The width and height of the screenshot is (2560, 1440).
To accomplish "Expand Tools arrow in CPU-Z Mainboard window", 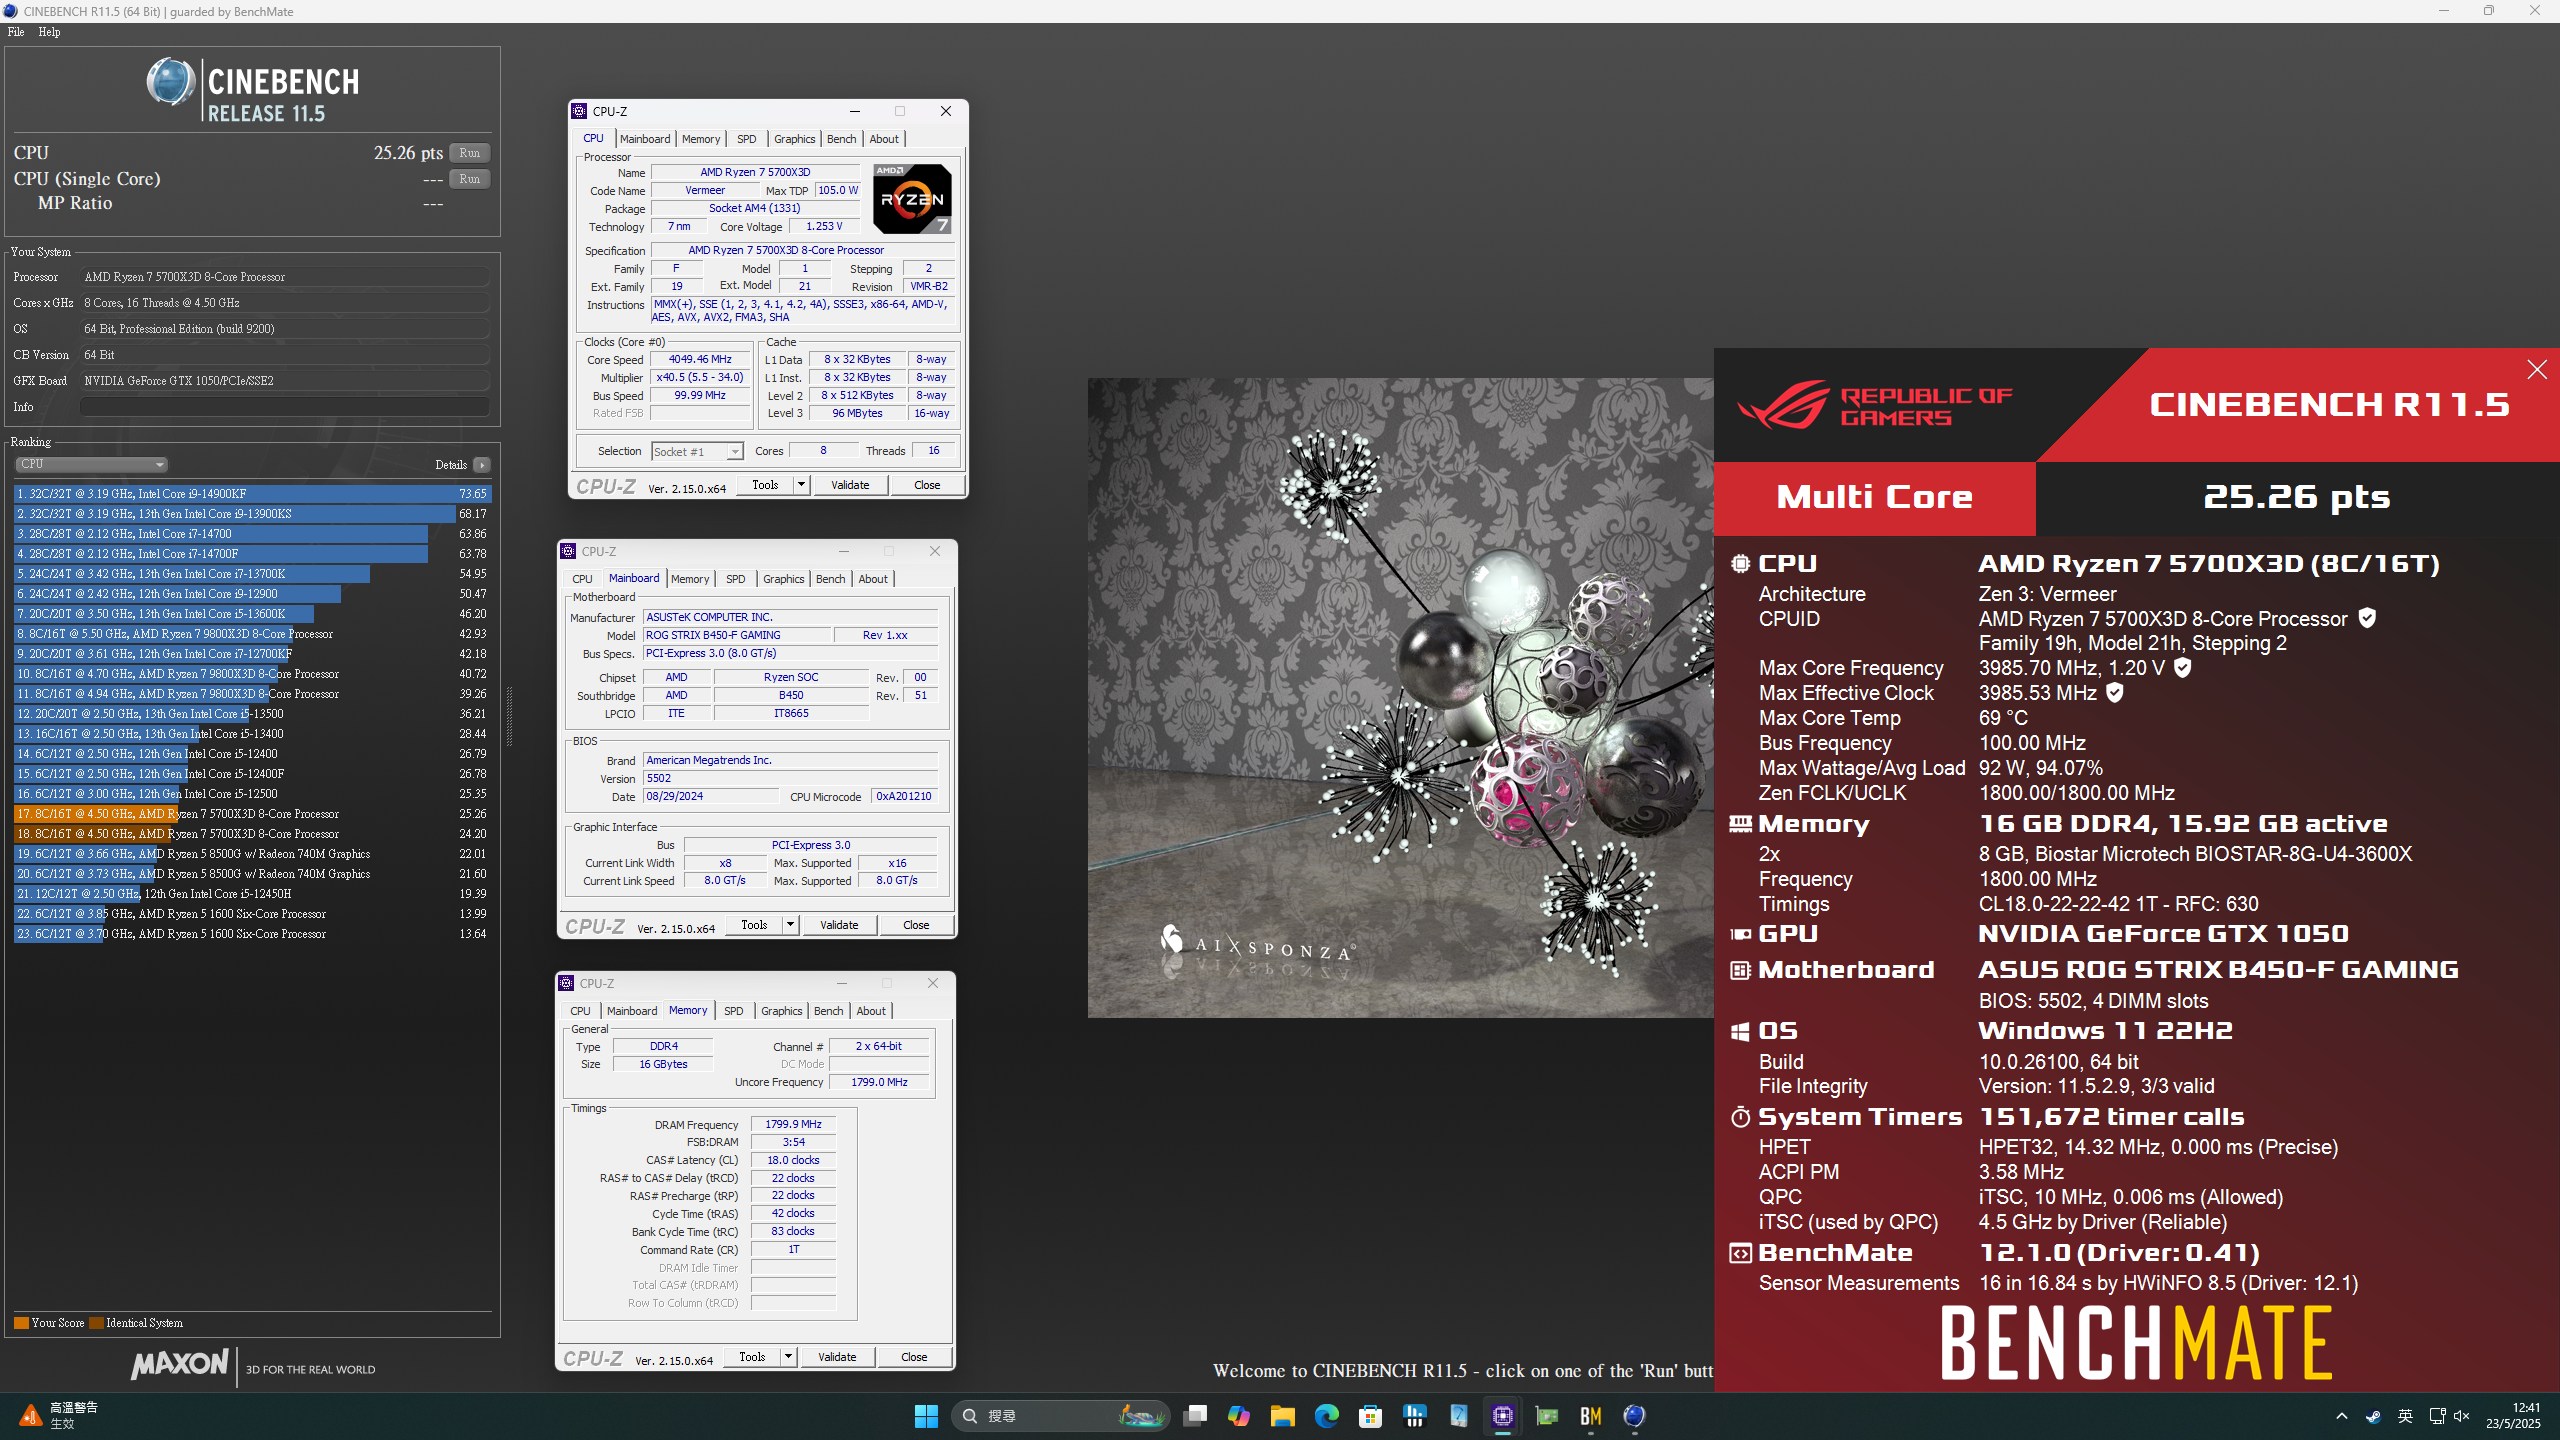I will [x=790, y=925].
